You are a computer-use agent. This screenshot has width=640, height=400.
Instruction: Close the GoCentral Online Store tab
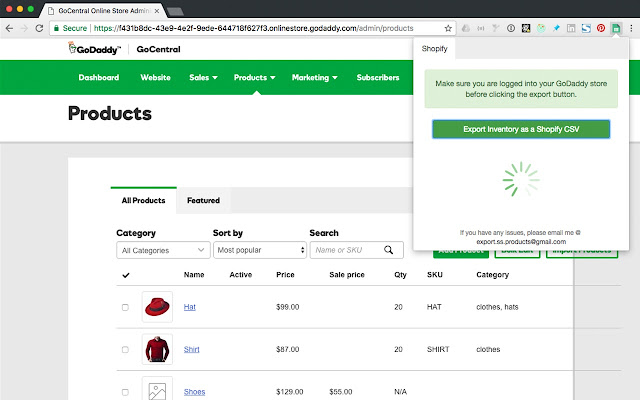tap(157, 11)
